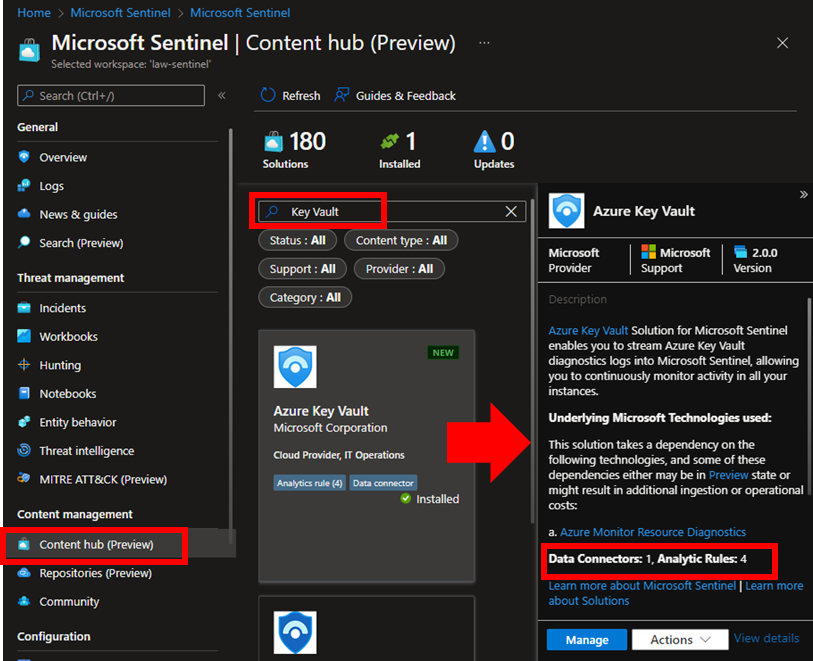Click the Data connector tag on card
The height and width of the screenshot is (661, 813).
tap(383, 483)
